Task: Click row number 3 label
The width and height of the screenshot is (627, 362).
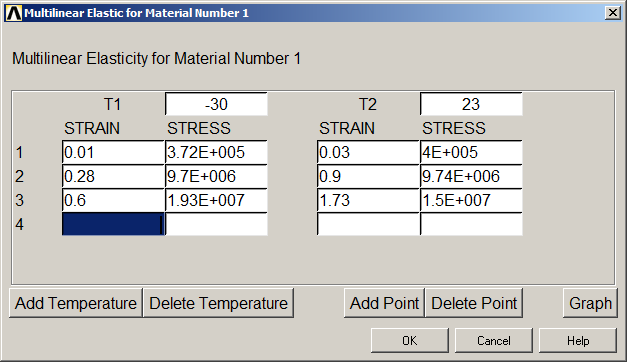Action: (20, 200)
